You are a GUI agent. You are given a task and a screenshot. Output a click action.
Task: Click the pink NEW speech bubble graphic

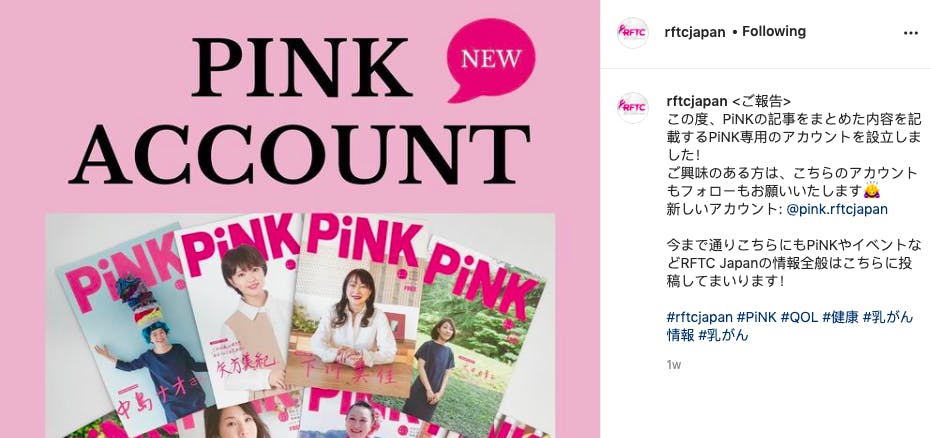point(491,59)
